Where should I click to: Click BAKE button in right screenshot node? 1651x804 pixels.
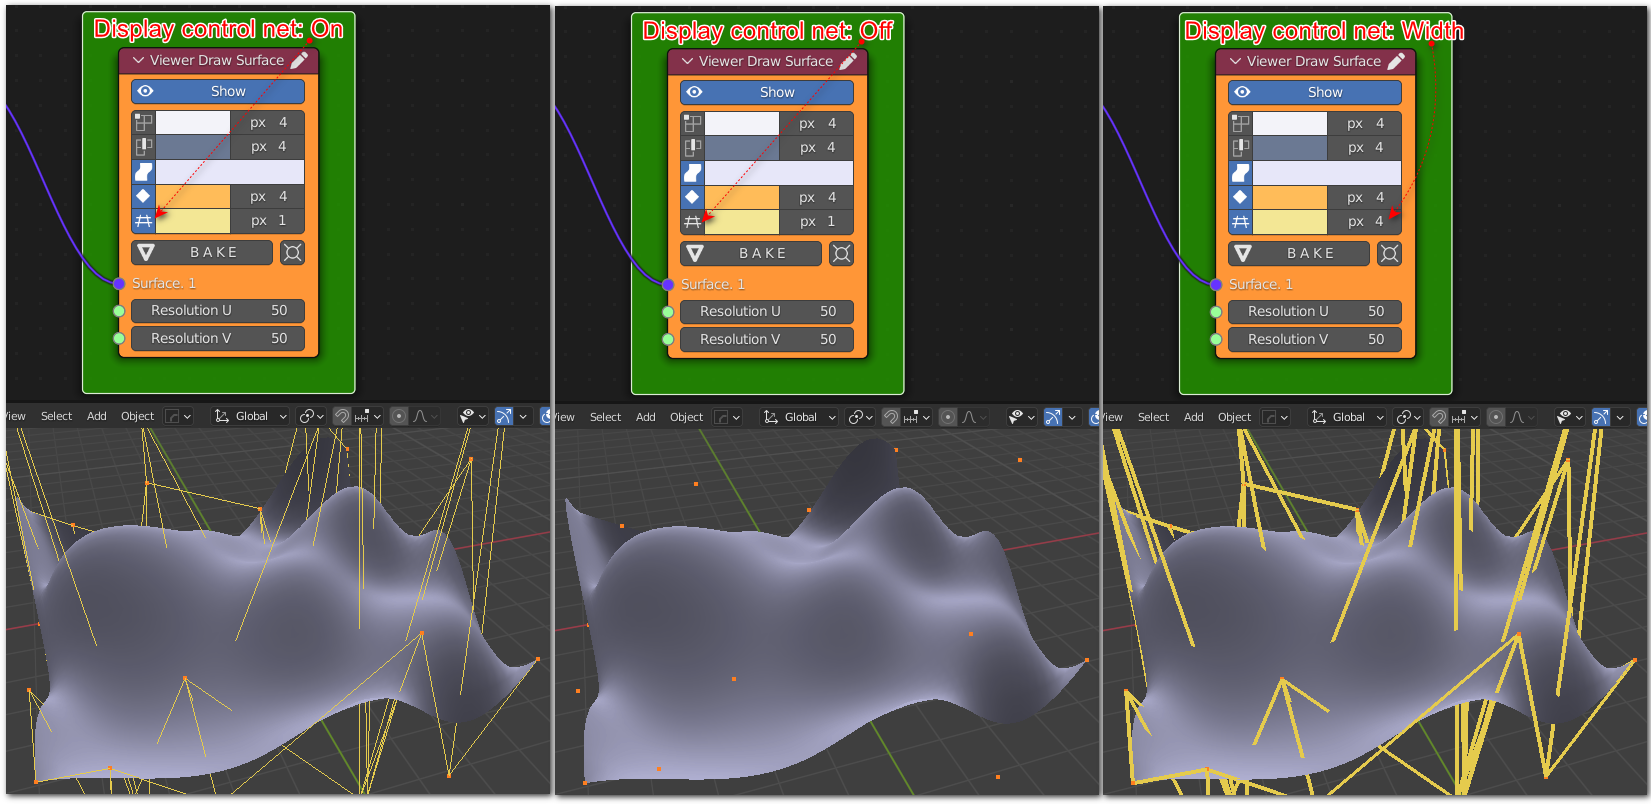tap(1300, 254)
